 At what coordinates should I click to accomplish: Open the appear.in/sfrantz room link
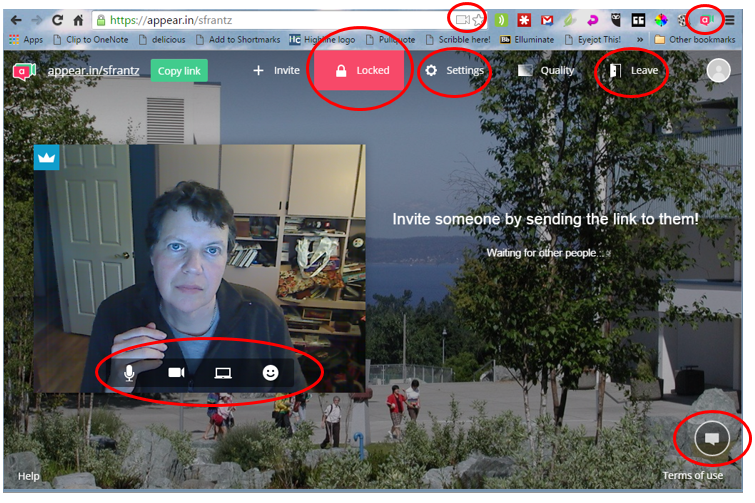click(93, 71)
